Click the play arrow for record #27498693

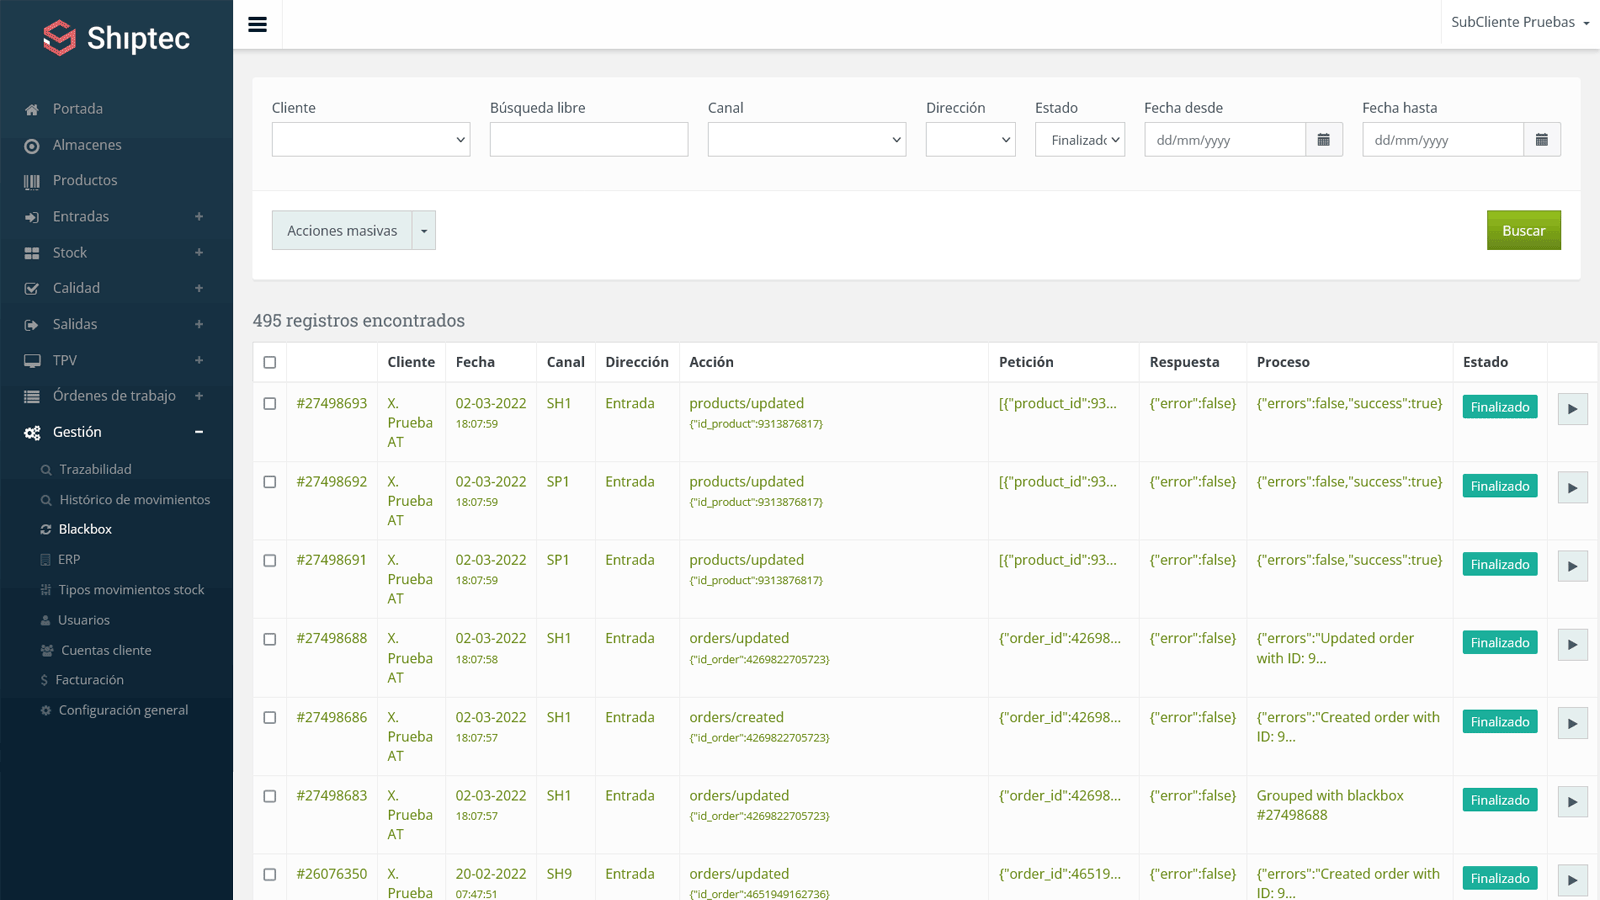tap(1572, 409)
